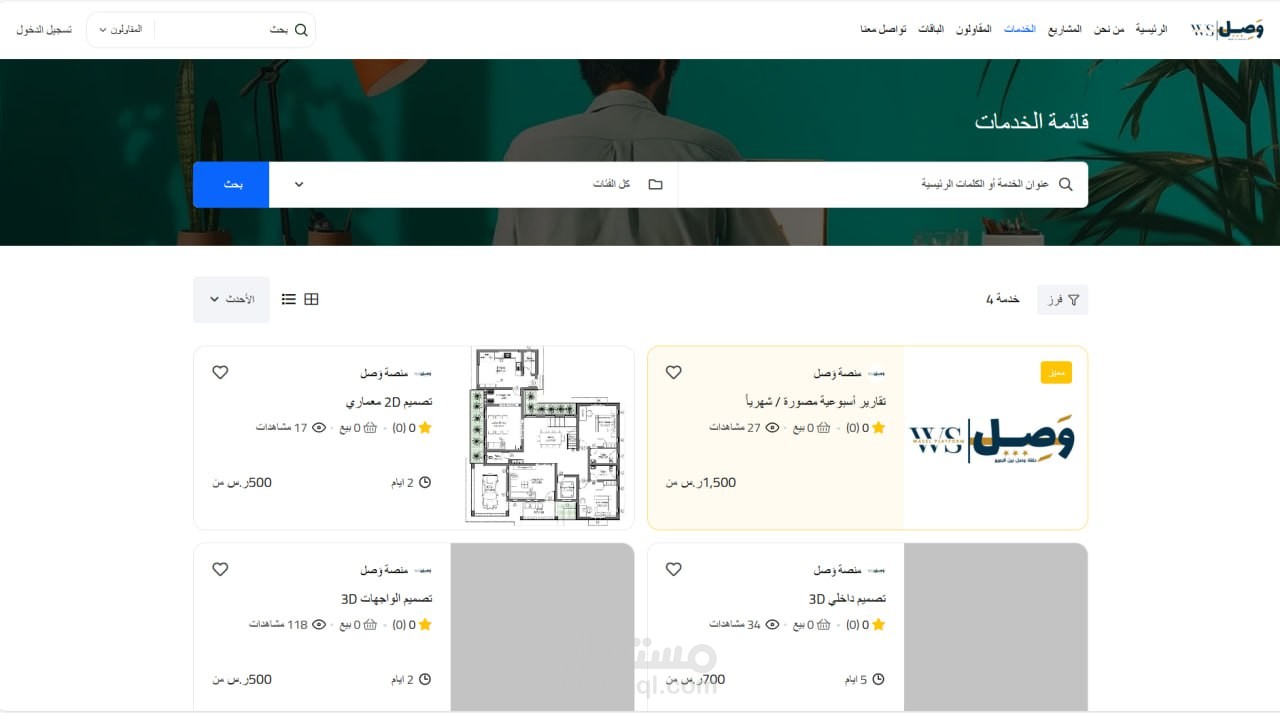Click the Wasl WS logo in header
This screenshot has height=713, width=1280.
[1227, 29]
